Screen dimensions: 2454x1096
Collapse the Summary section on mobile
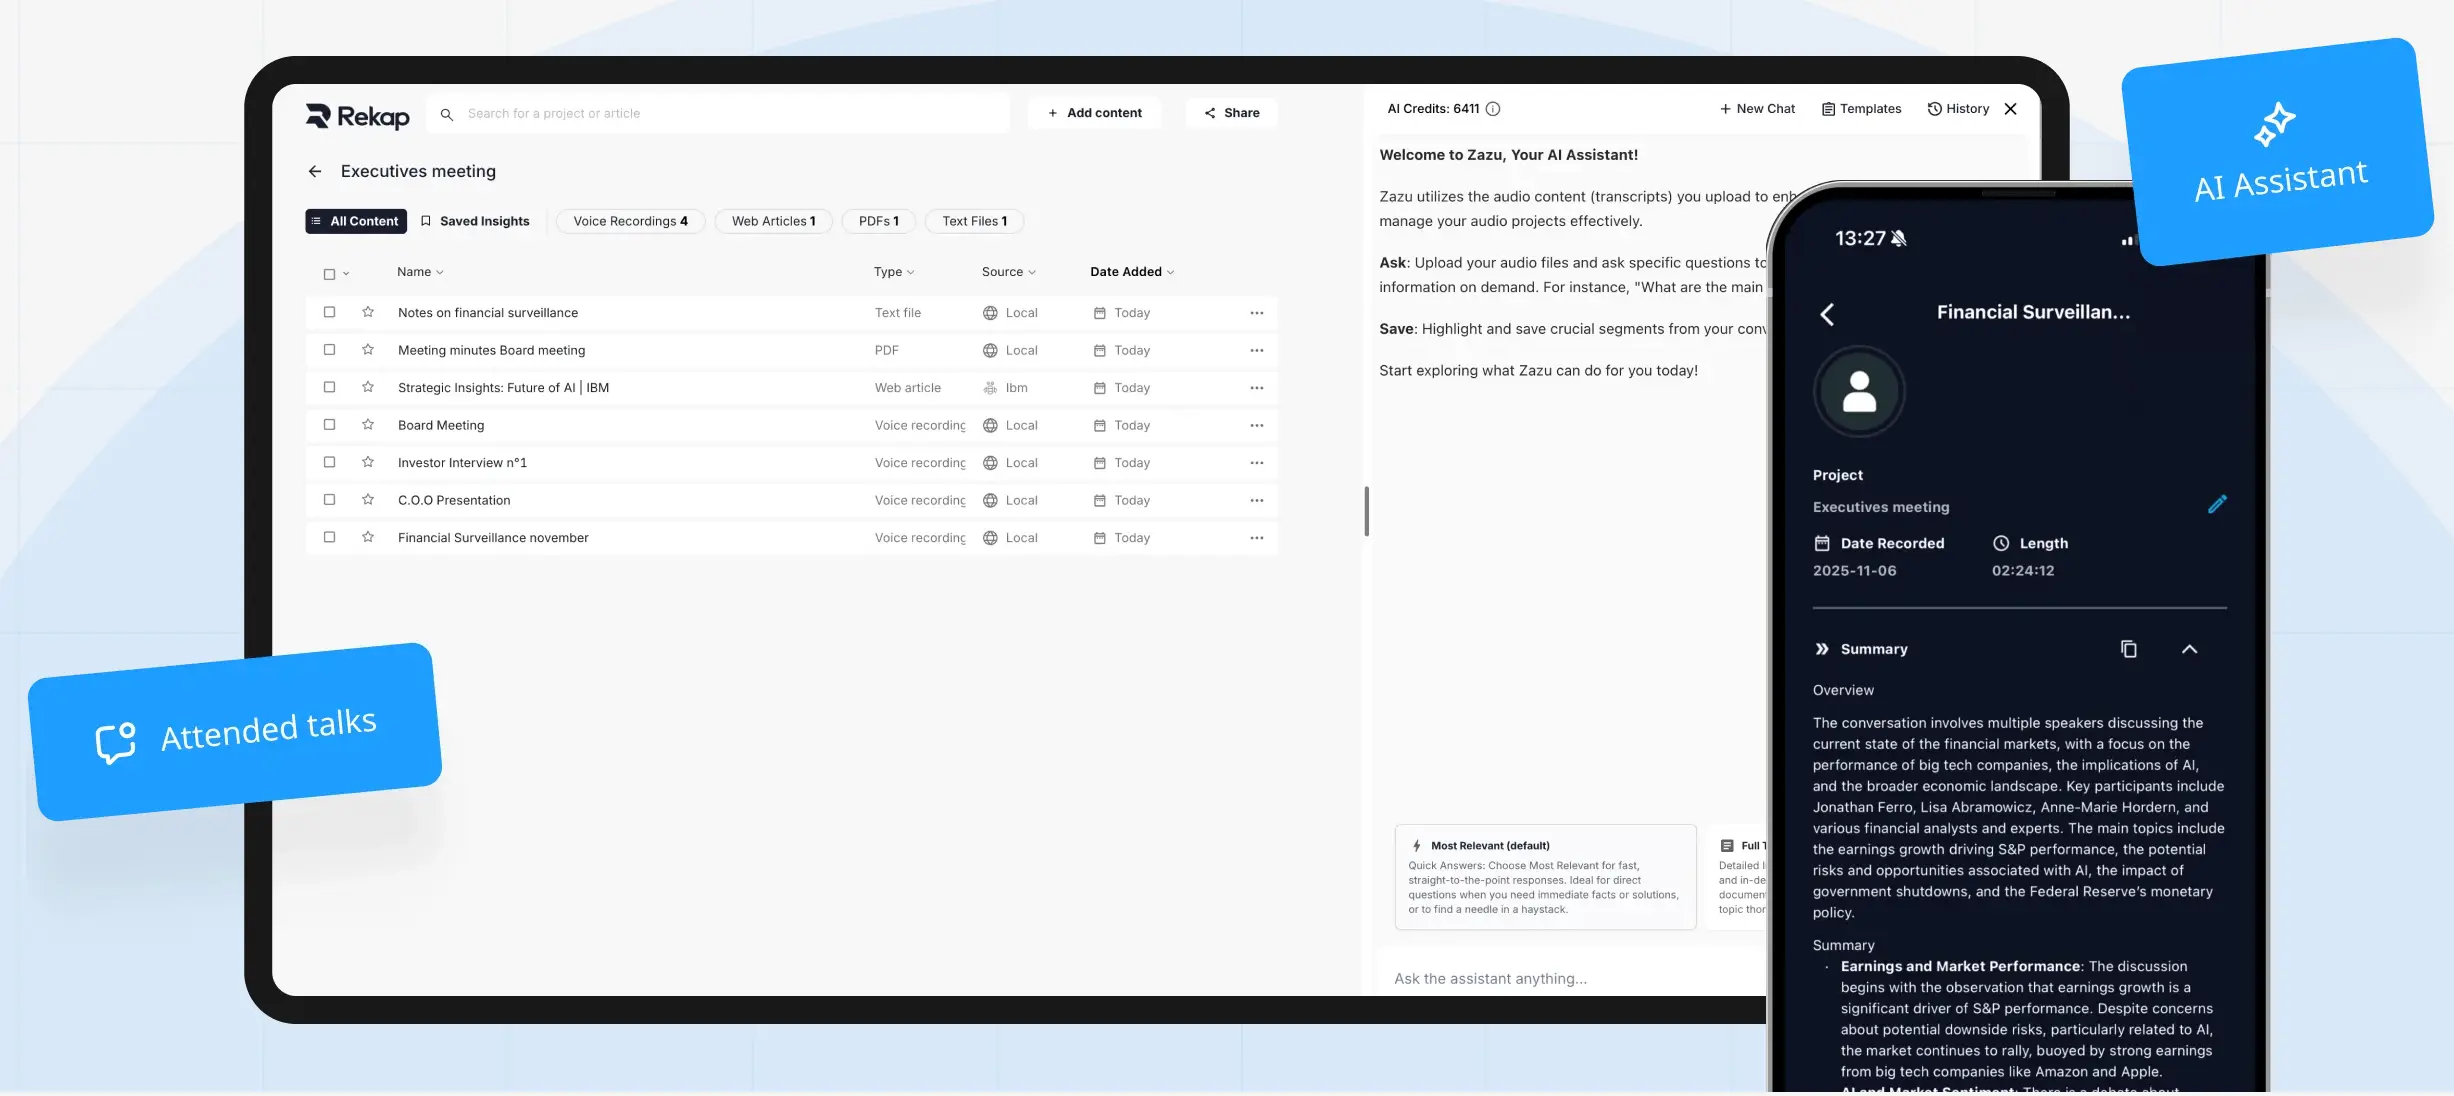2190,648
